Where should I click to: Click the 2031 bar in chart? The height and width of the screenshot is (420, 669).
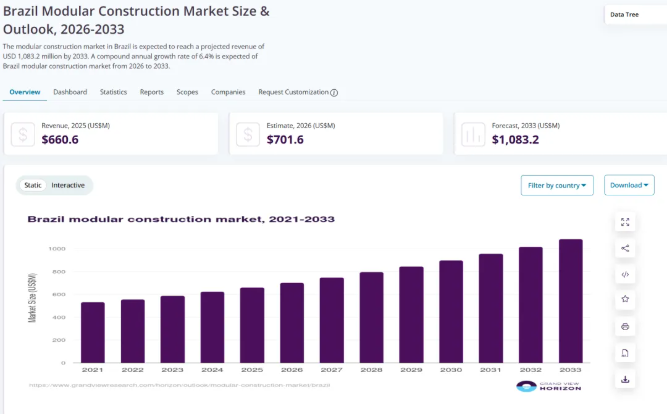point(491,308)
